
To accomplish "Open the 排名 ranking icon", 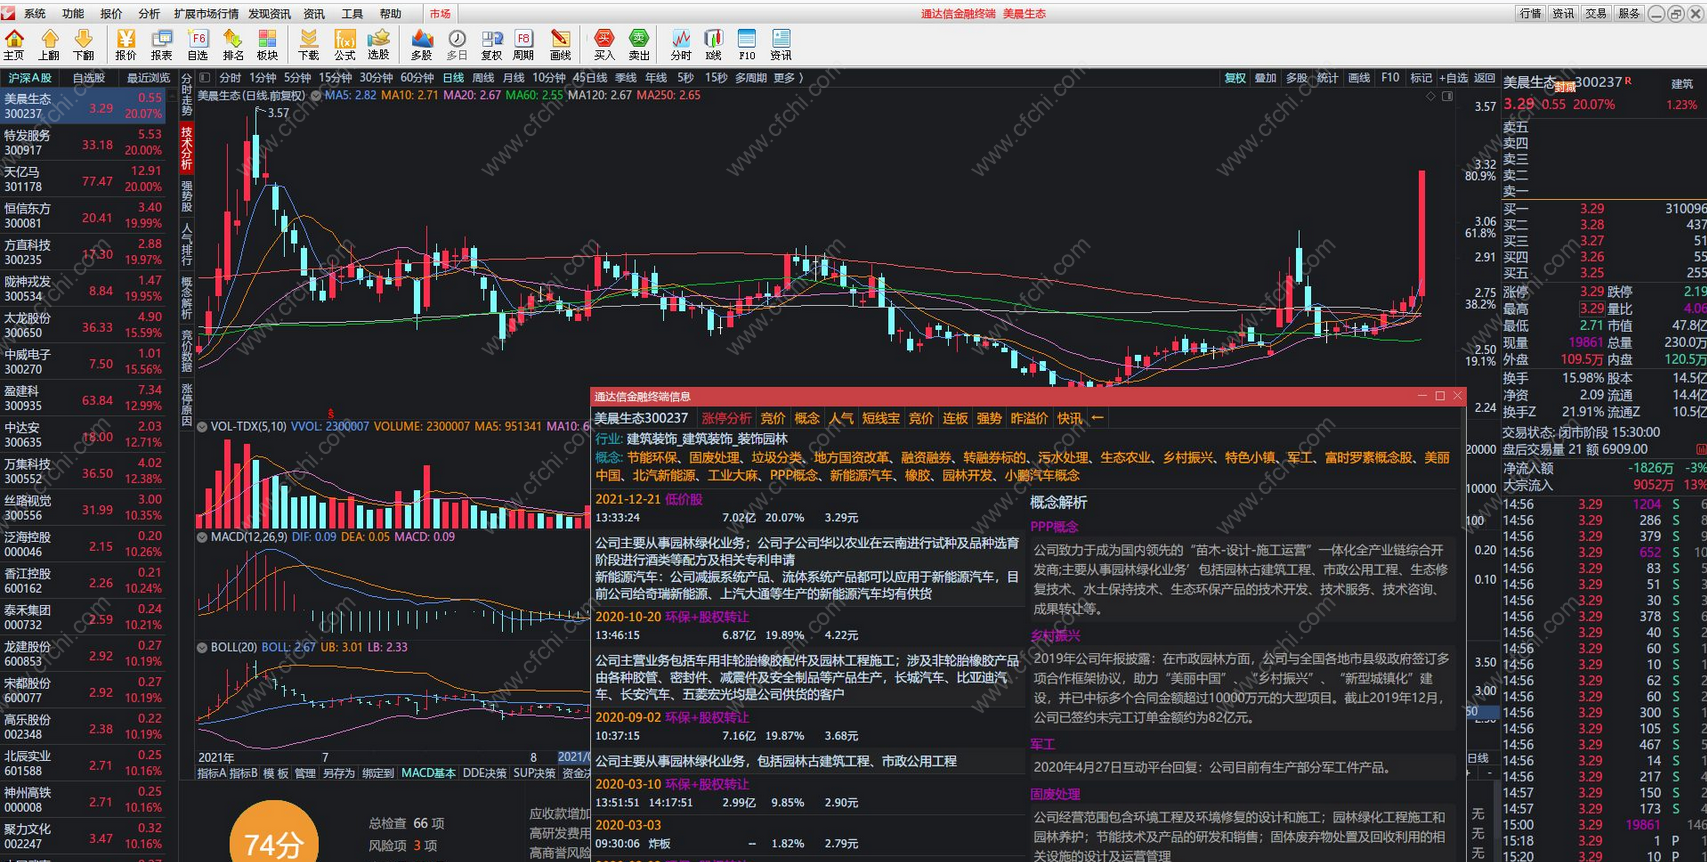I will pyautogui.click(x=233, y=44).
